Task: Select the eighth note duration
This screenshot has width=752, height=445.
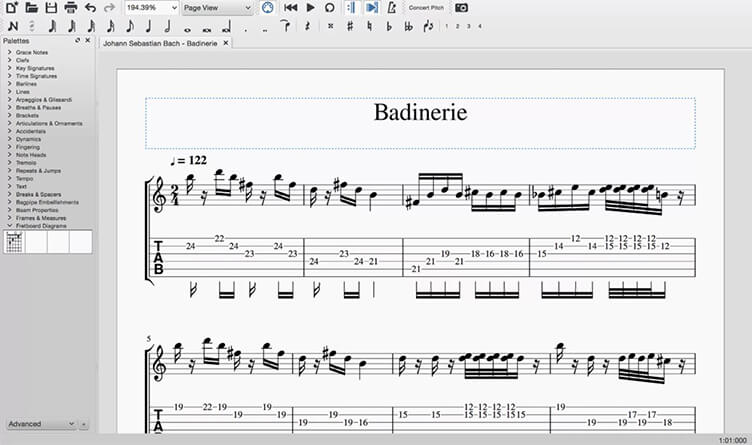Action: click(129, 26)
